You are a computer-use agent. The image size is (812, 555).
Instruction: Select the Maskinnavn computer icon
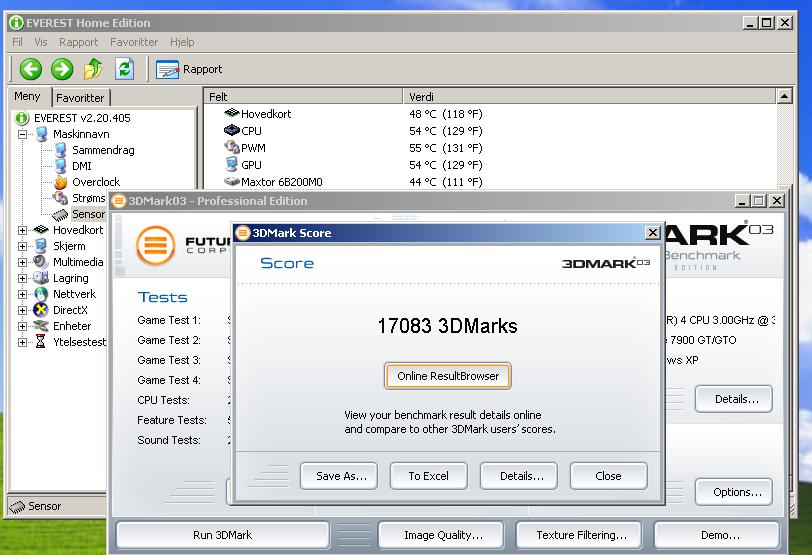(x=42, y=134)
